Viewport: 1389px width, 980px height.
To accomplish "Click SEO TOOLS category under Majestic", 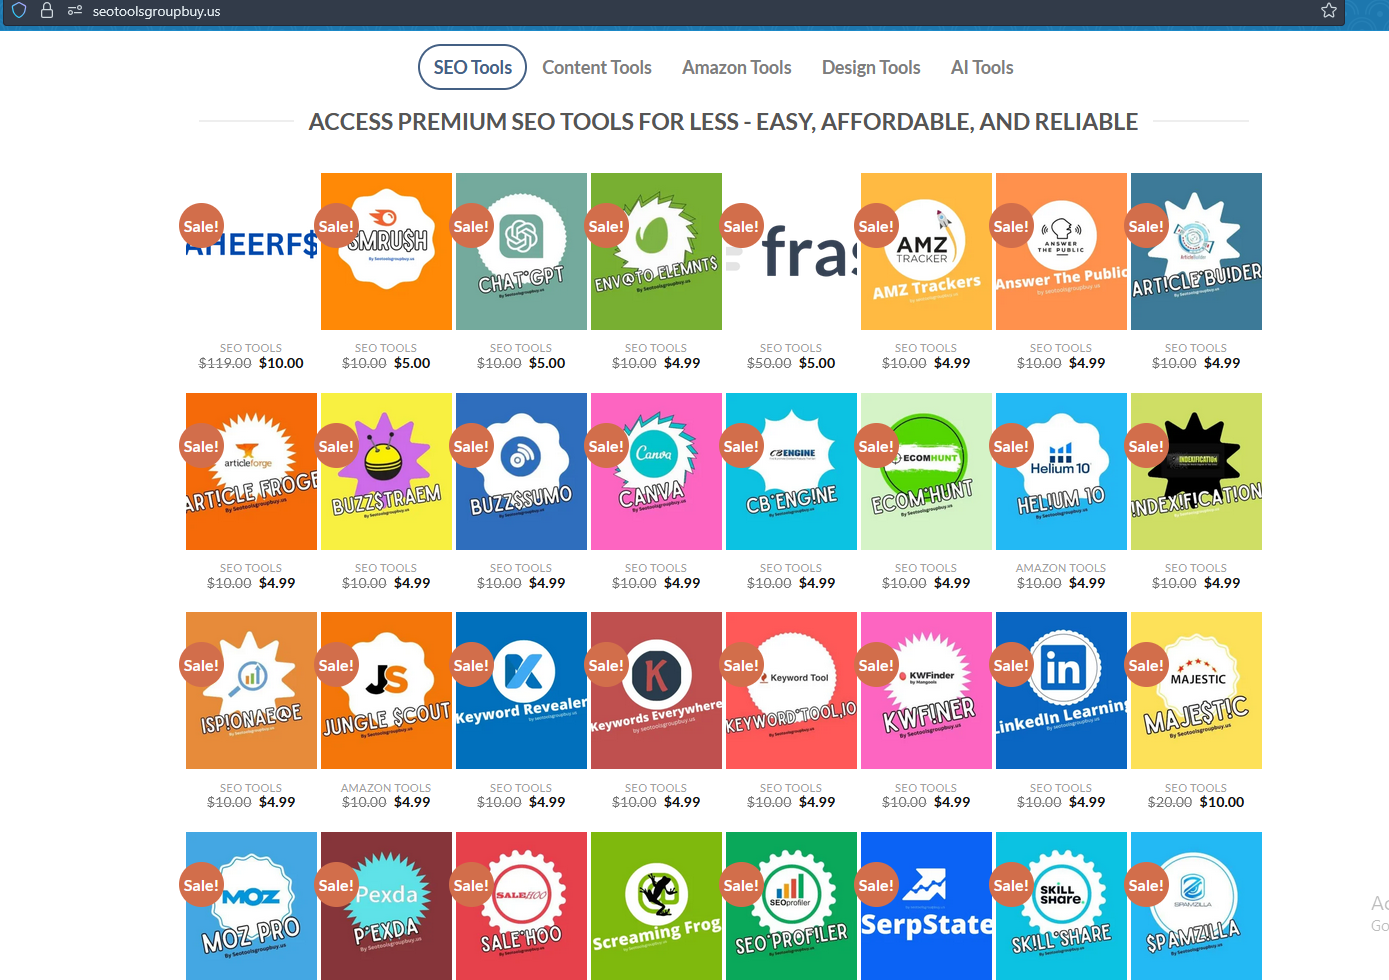I will [x=1196, y=788].
